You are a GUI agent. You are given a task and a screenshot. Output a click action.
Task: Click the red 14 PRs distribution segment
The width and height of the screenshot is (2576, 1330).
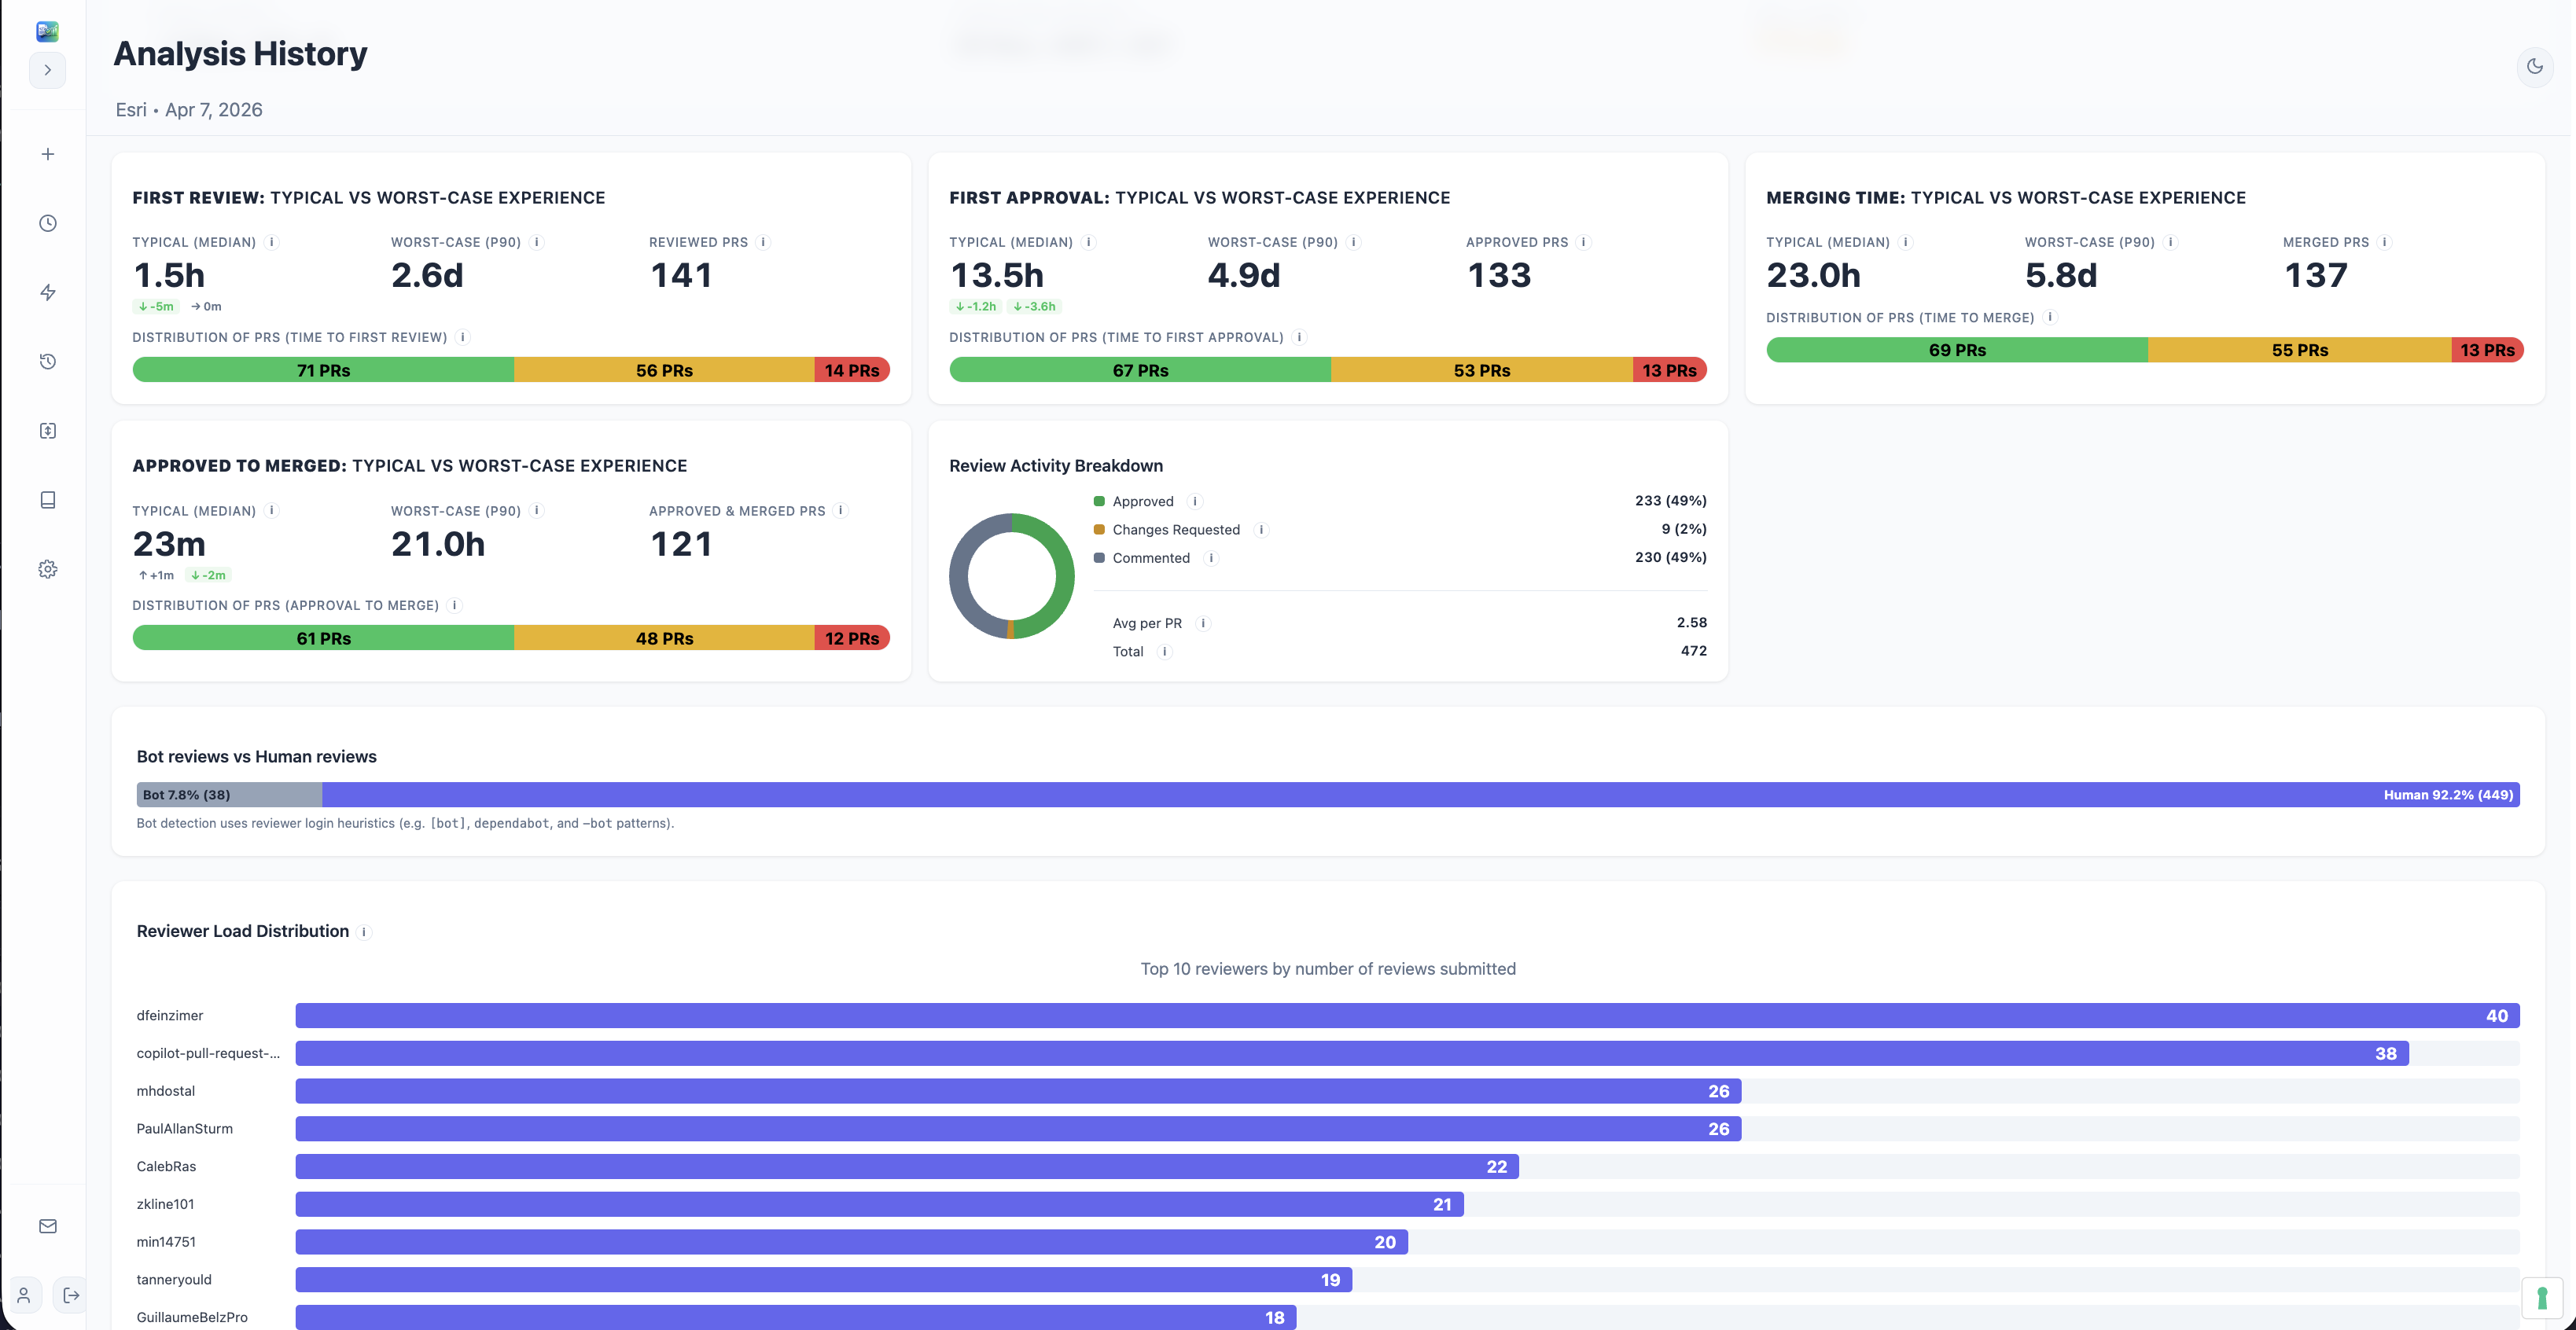tap(852, 370)
